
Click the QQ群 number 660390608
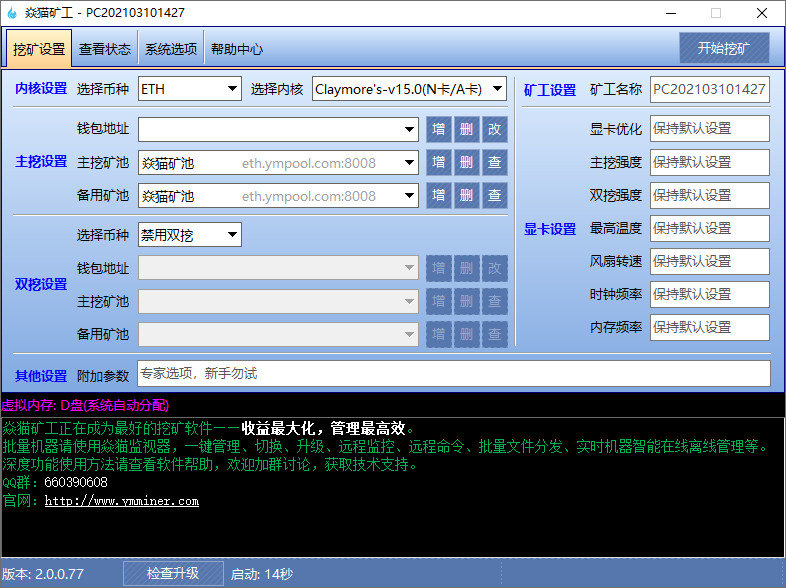point(76,482)
